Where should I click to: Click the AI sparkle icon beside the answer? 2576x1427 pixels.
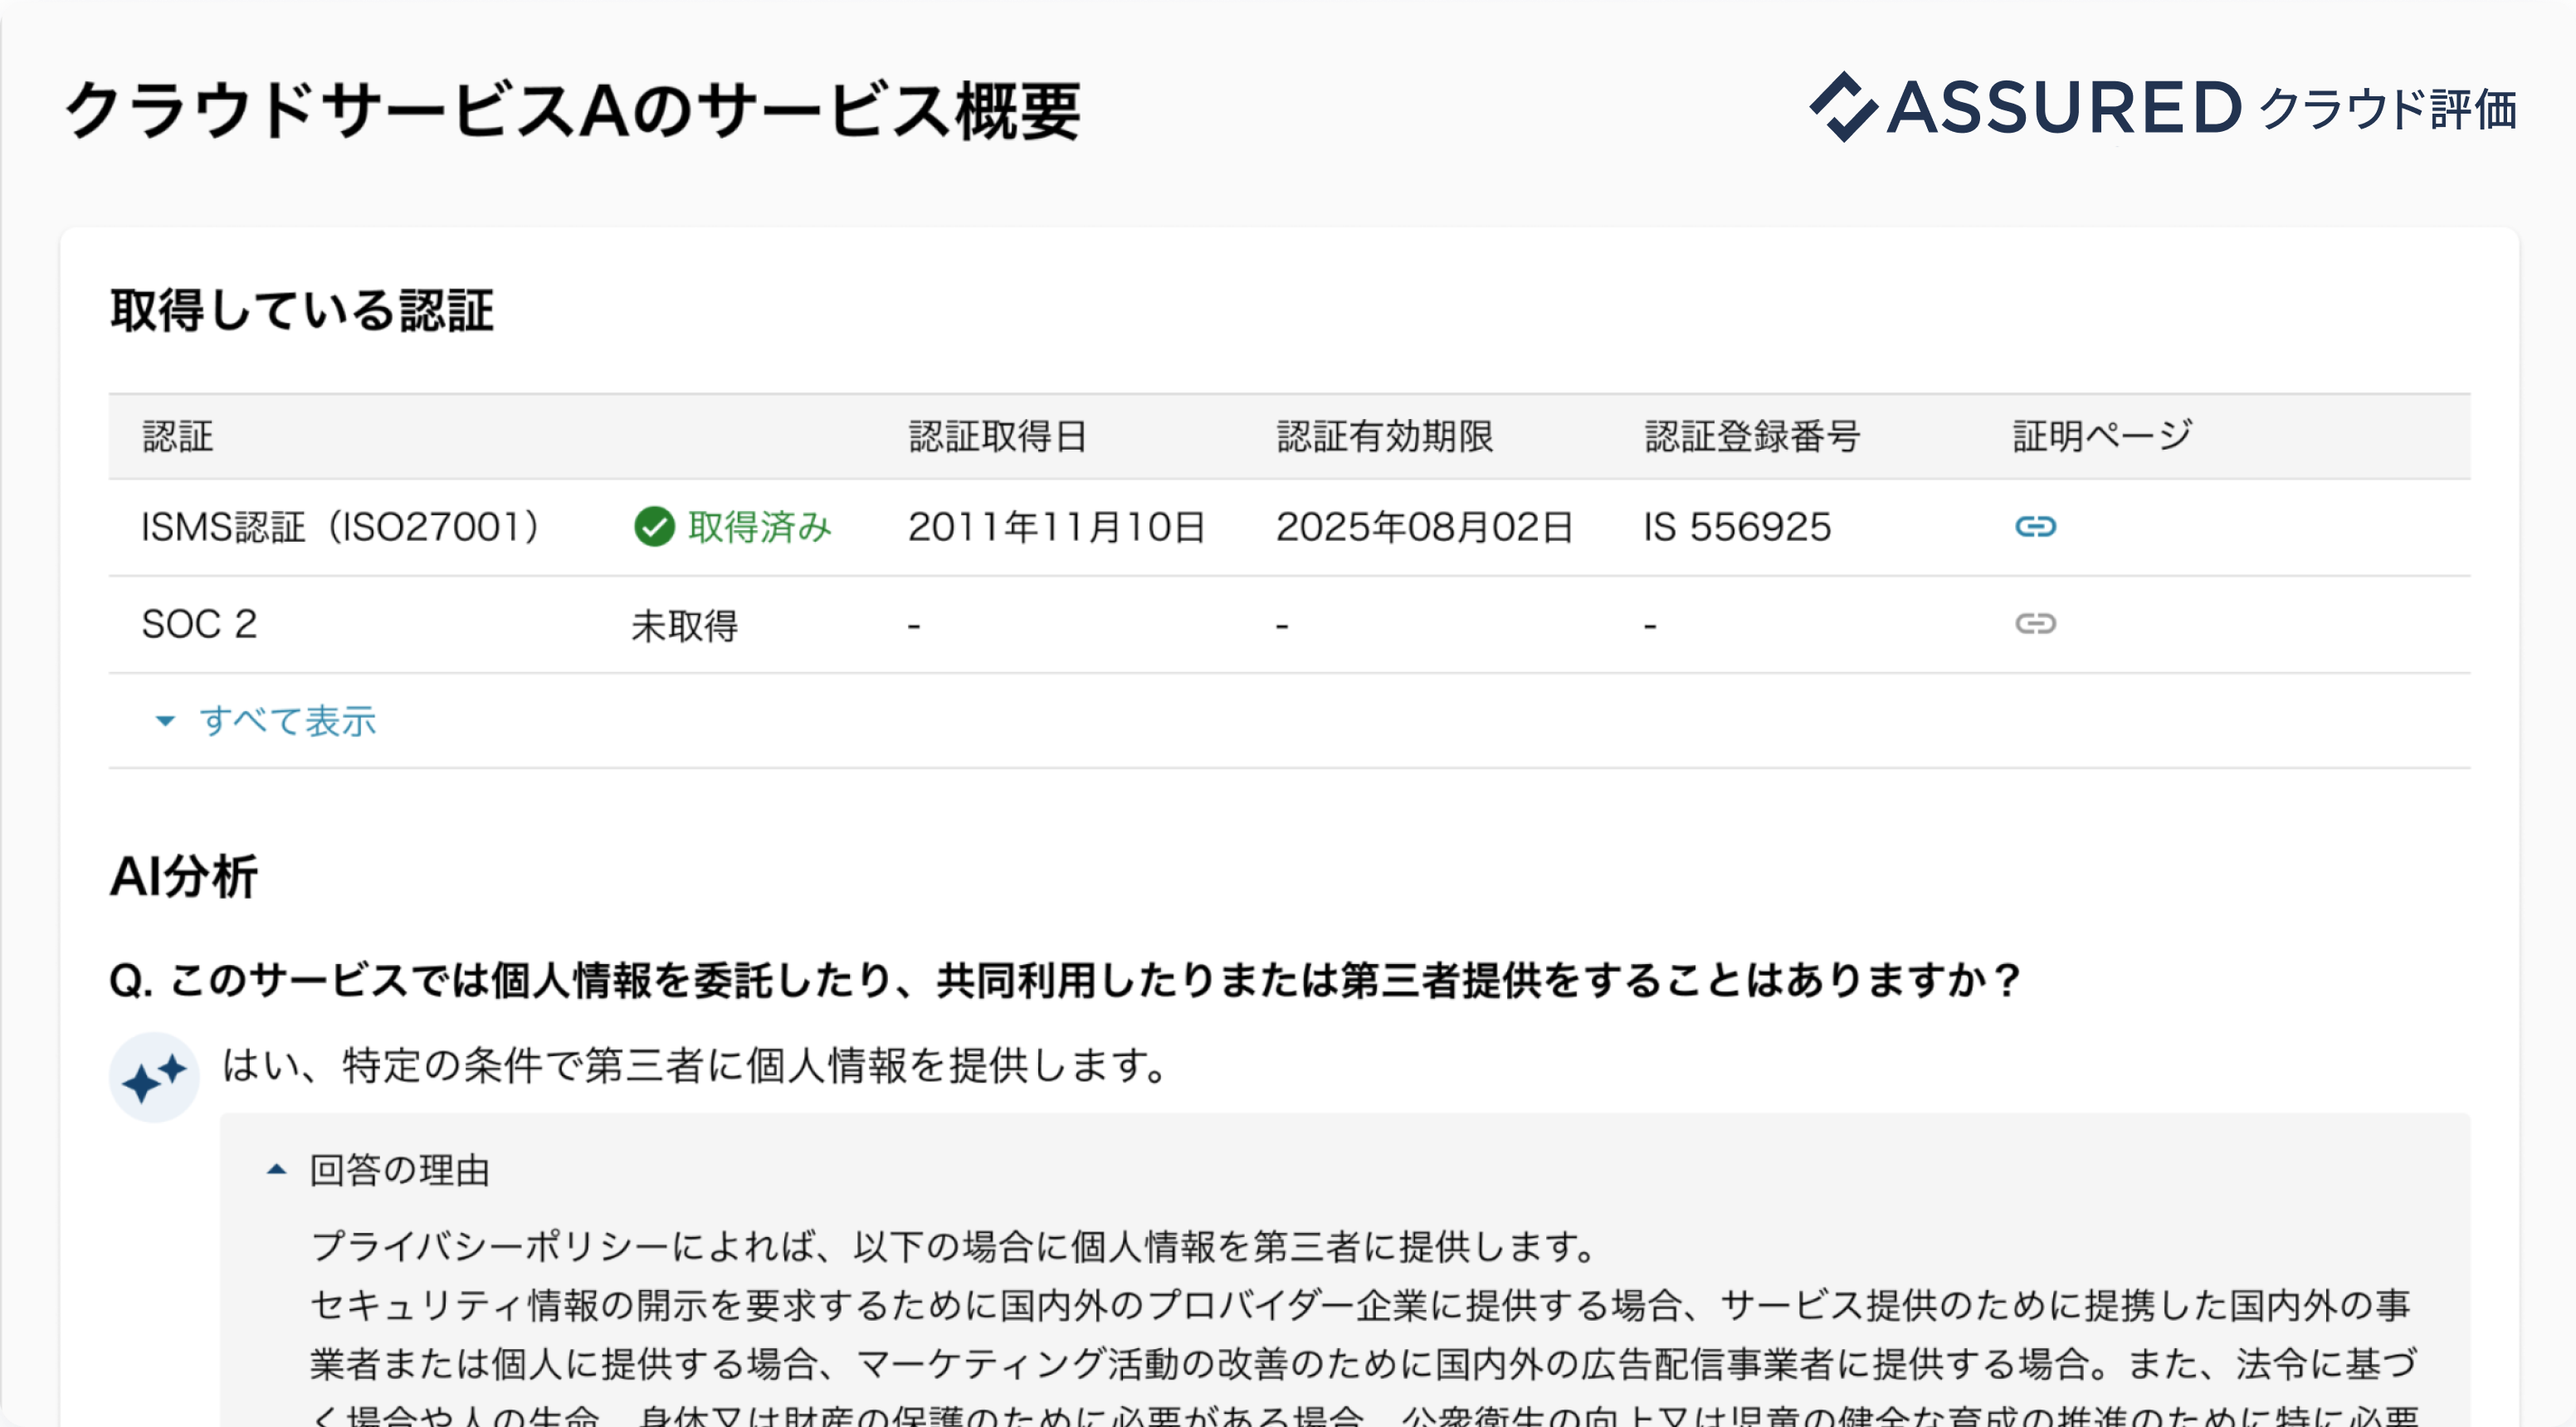point(154,1077)
